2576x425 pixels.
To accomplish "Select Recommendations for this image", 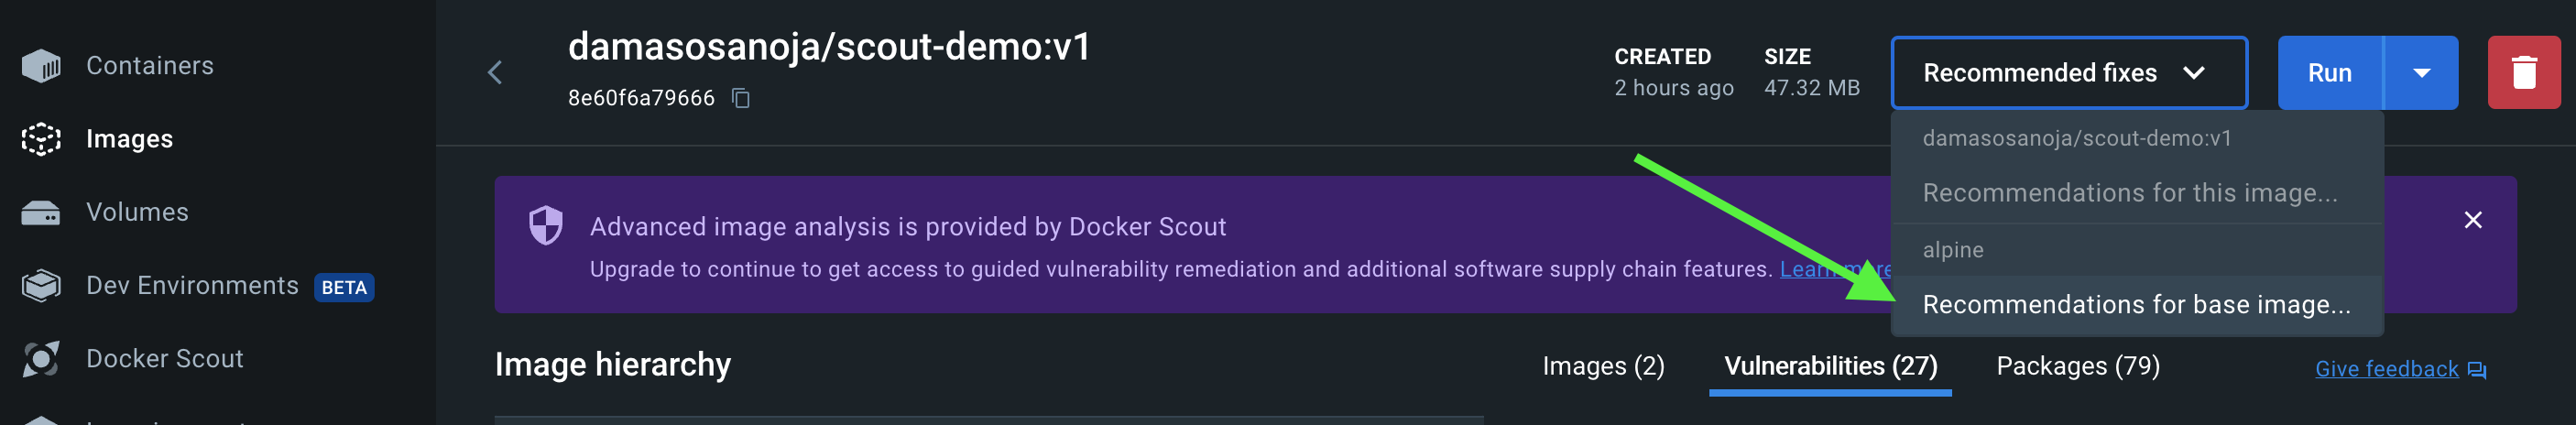I will 2129,193.
